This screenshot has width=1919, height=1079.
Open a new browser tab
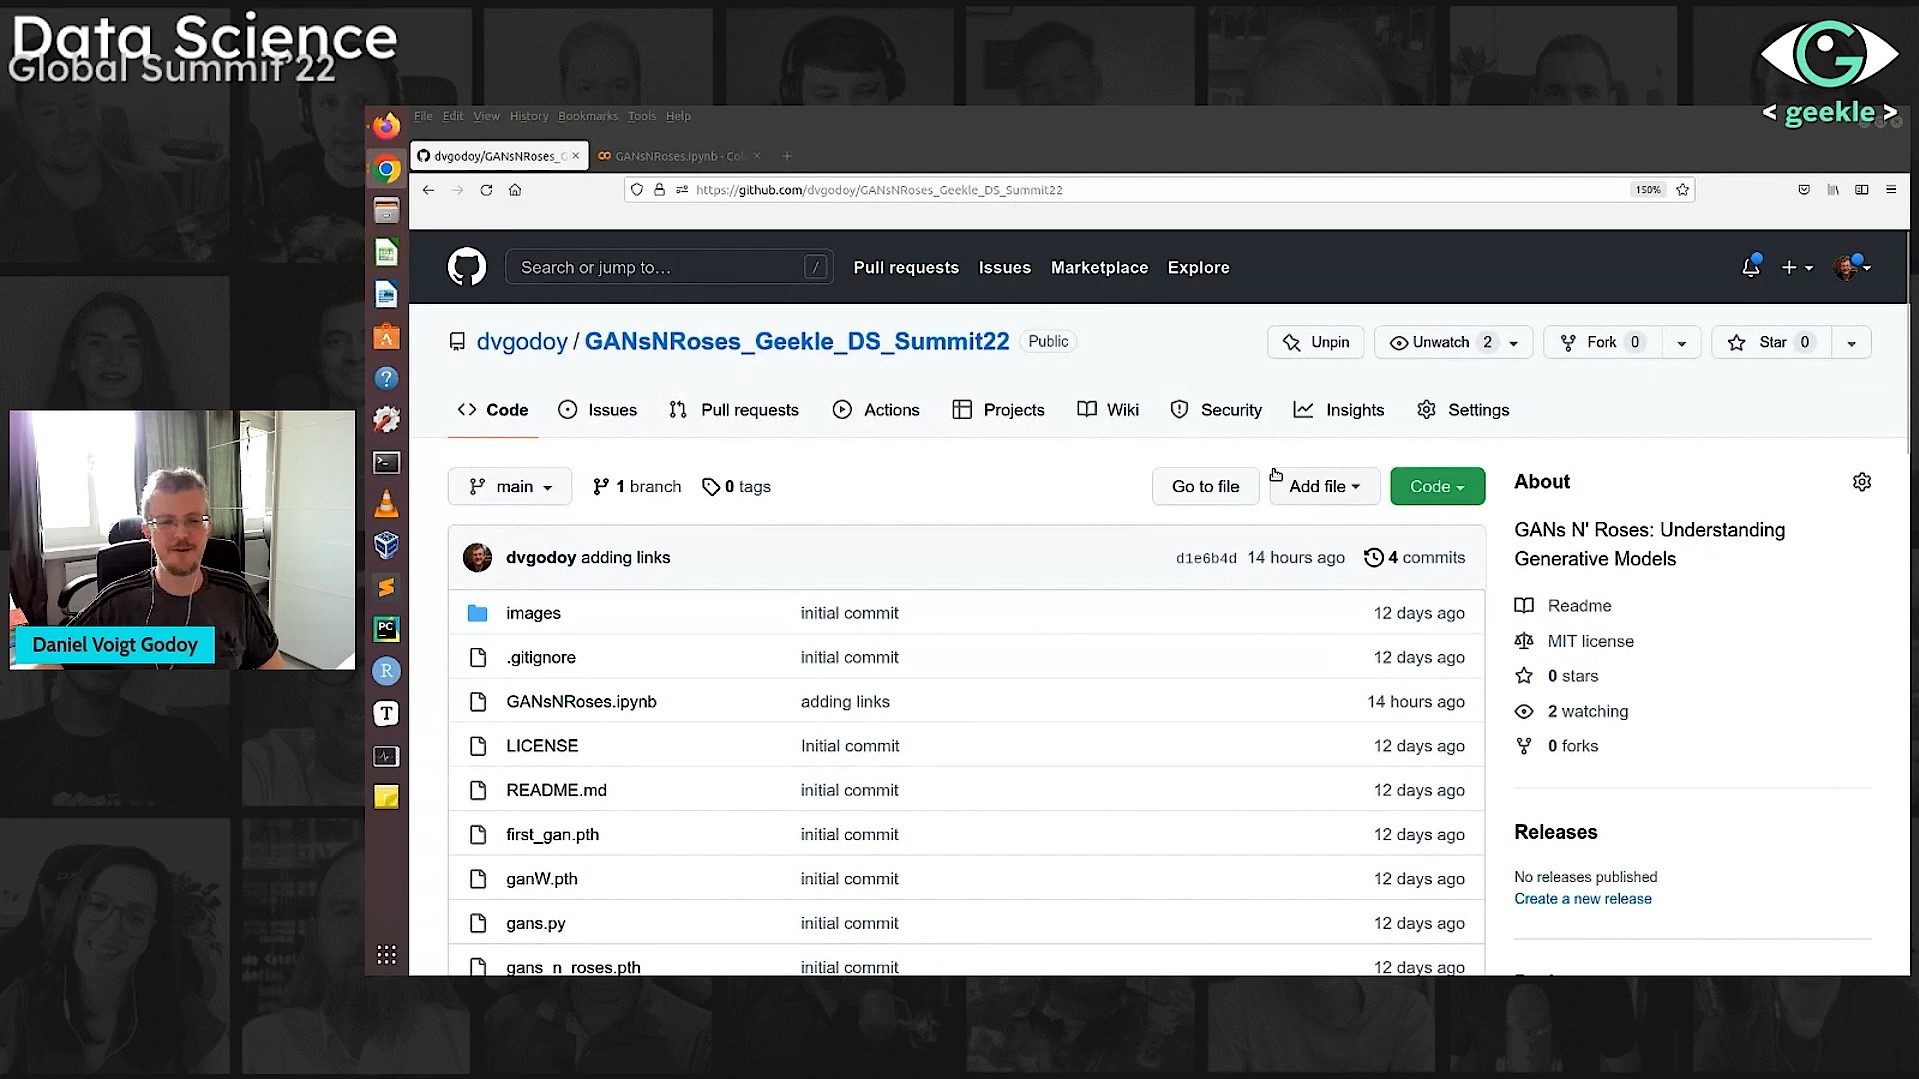[x=787, y=156]
